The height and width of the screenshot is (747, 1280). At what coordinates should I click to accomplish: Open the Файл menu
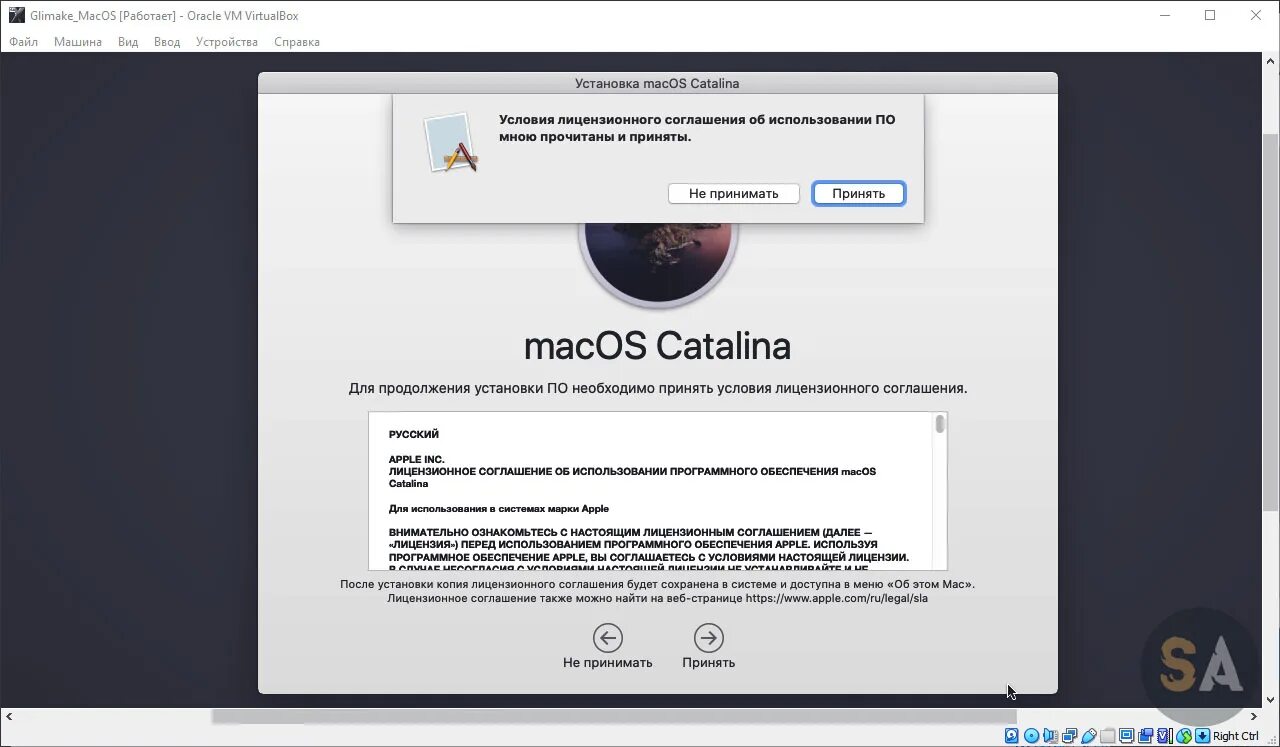click(x=23, y=42)
